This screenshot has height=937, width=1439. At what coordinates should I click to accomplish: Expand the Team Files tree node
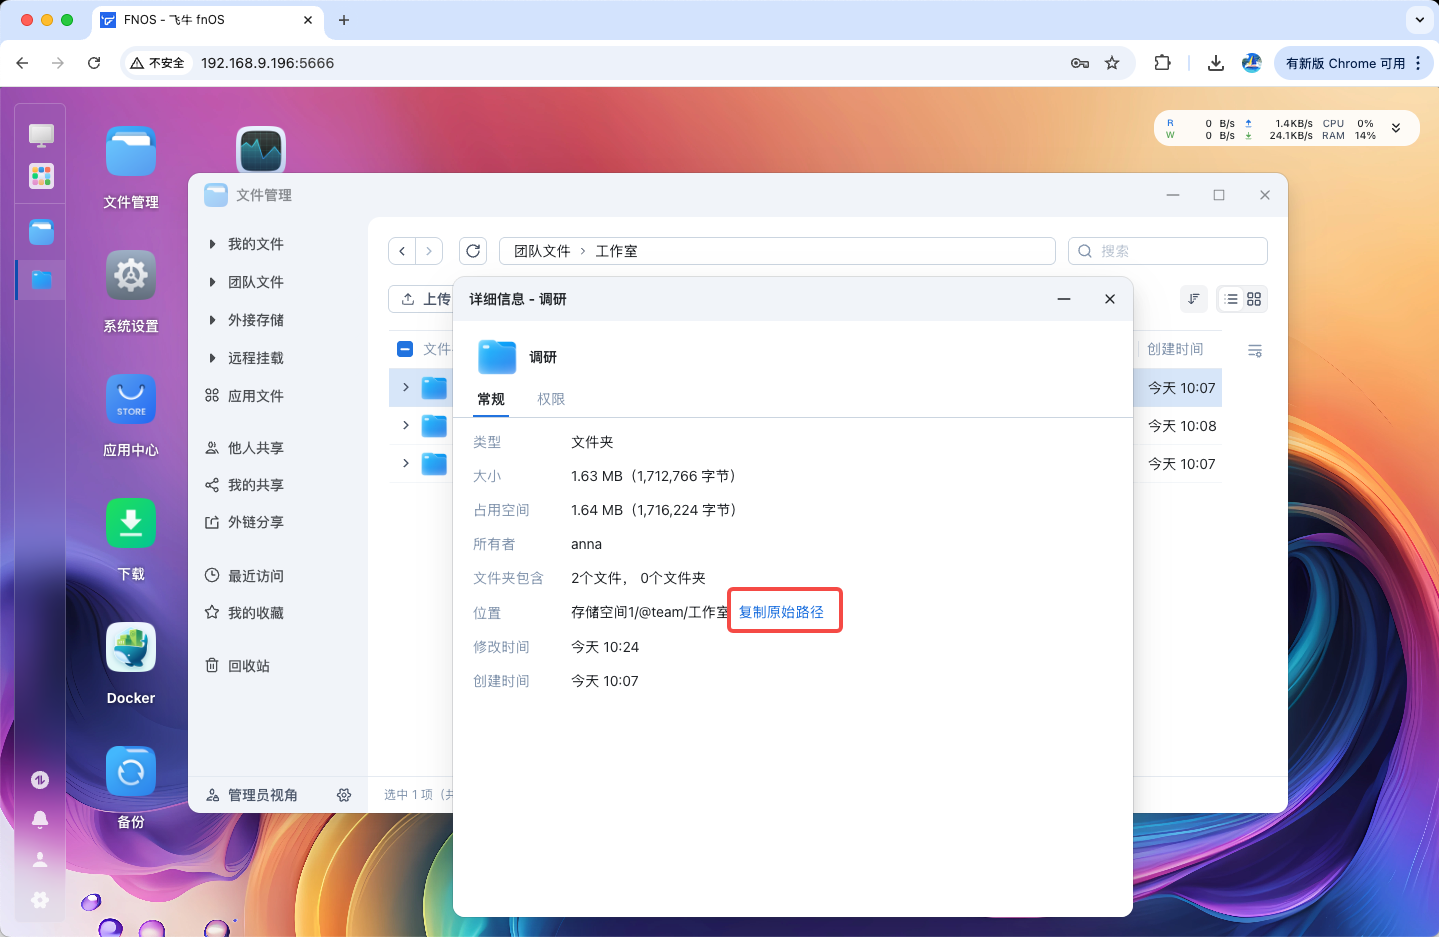click(x=212, y=282)
